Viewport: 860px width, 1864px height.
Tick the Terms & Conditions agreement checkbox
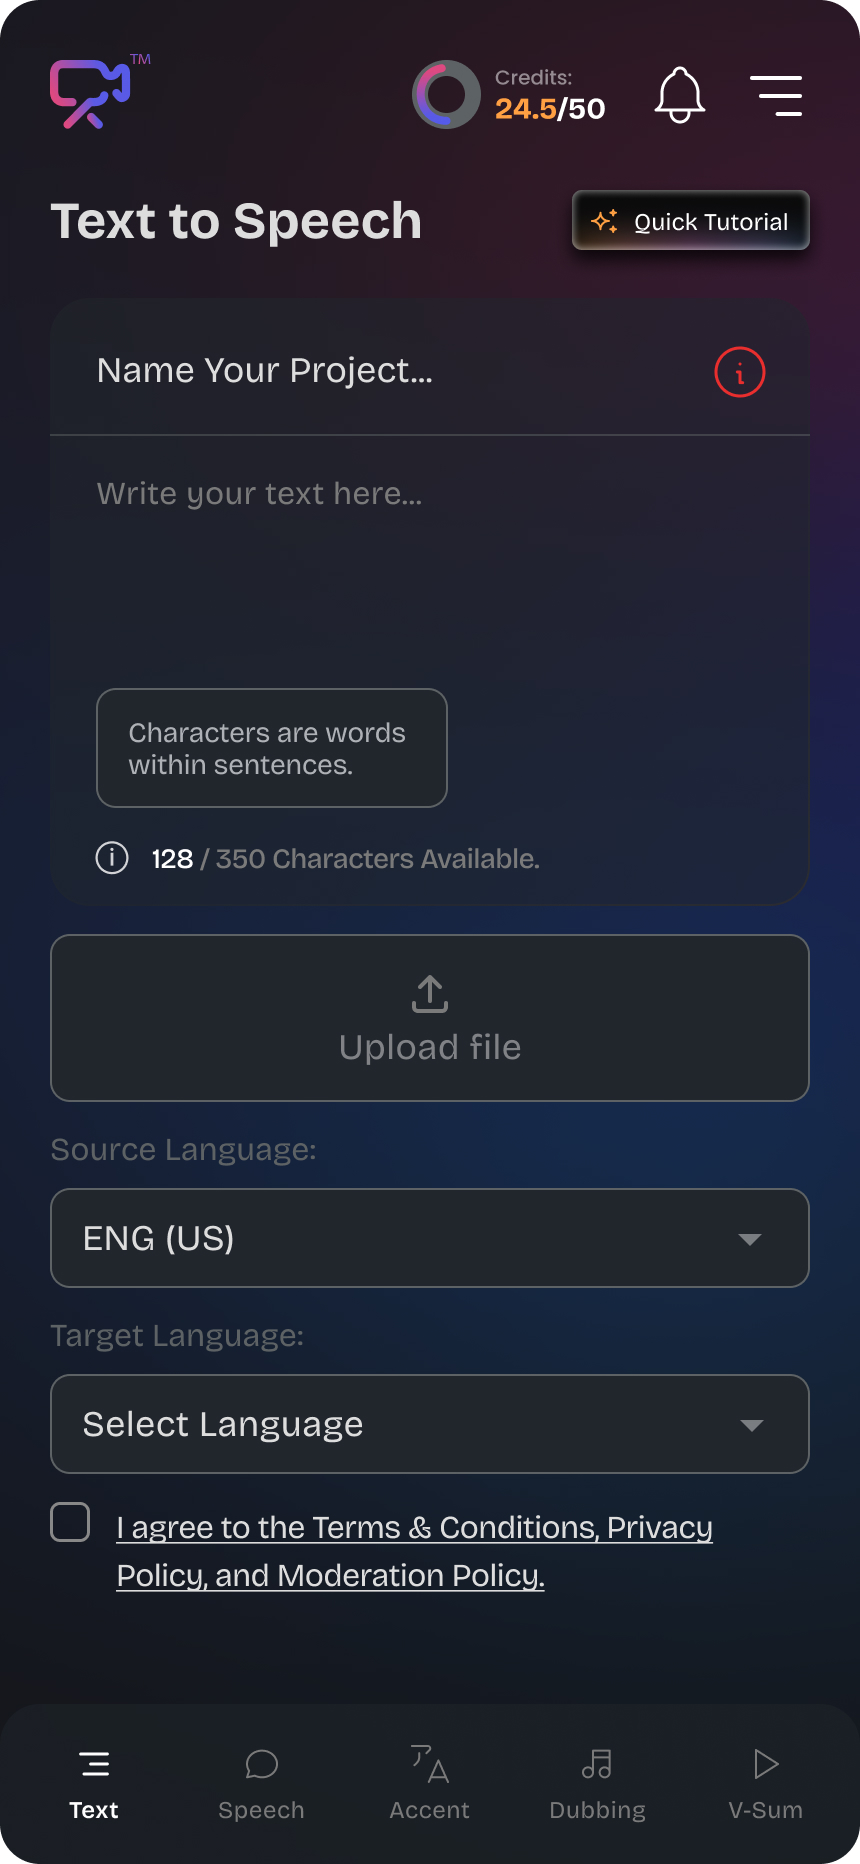70,1522
